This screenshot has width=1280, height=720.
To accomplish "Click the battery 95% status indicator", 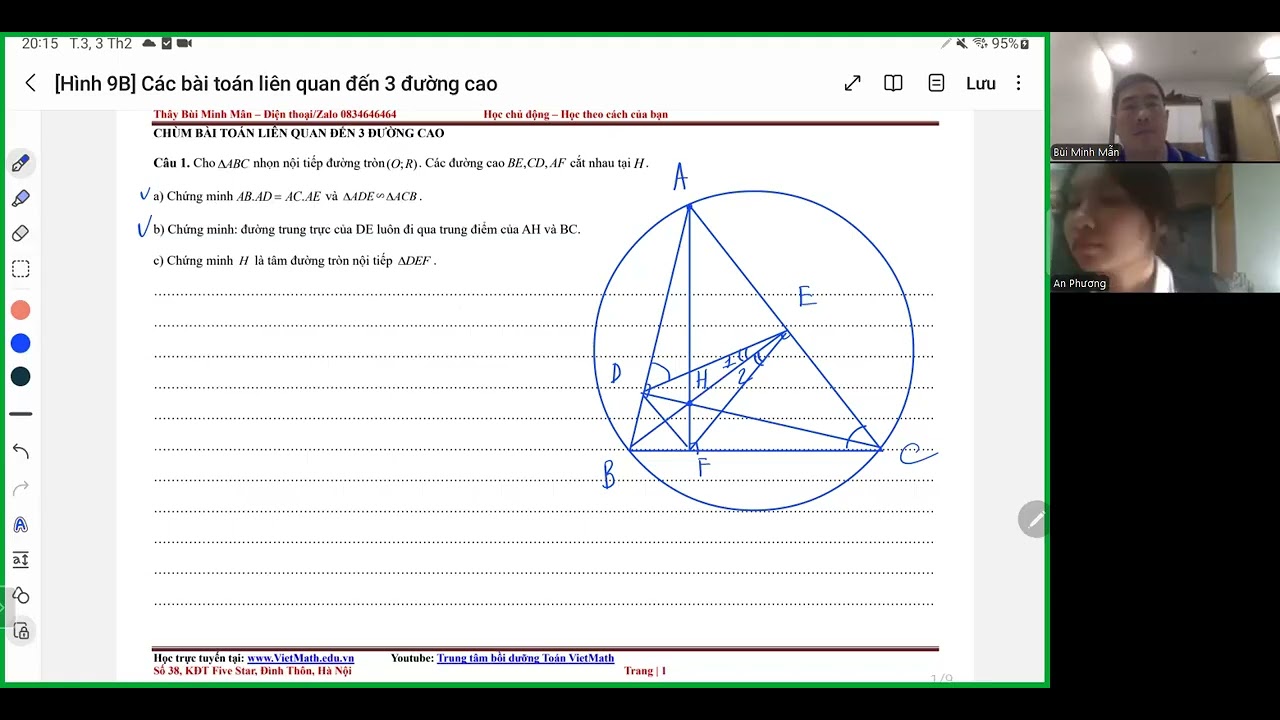I will (1012, 44).
